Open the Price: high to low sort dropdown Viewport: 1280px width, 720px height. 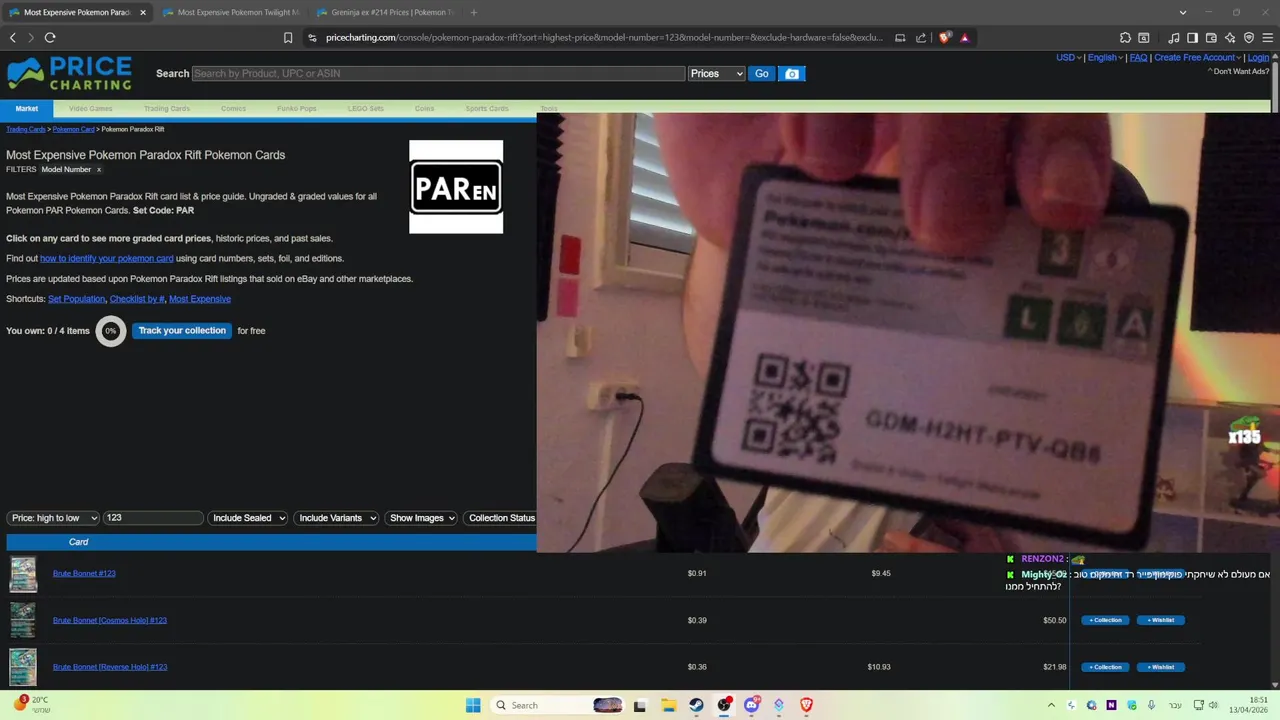tap(53, 518)
